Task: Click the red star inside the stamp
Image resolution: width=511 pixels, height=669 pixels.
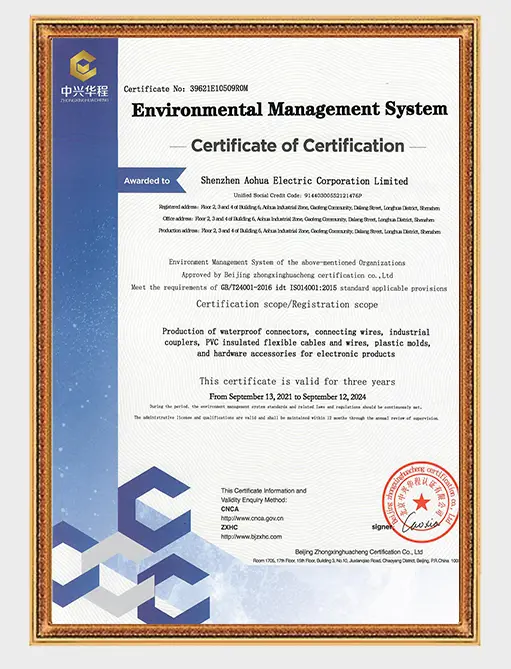Action: [x=421, y=502]
